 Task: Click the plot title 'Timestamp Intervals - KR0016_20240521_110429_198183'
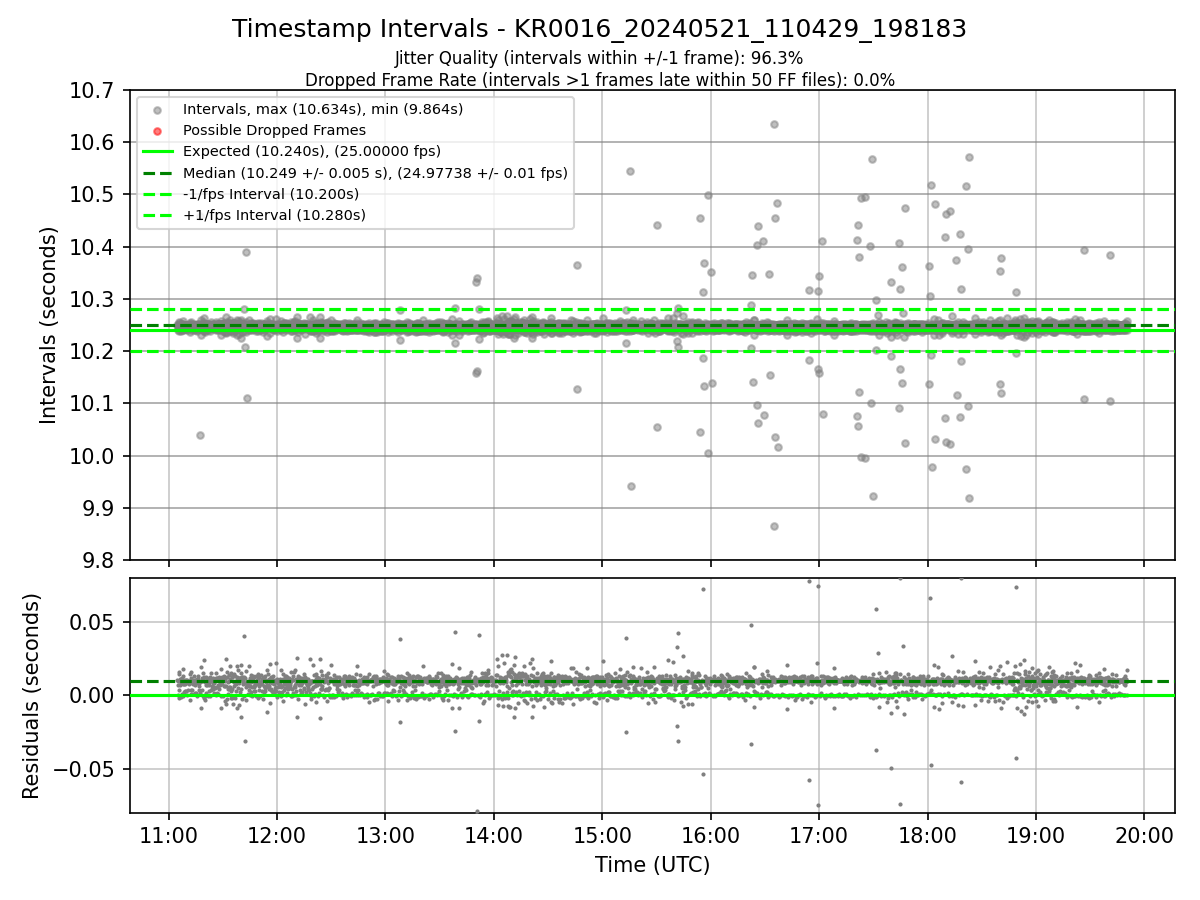click(599, 29)
